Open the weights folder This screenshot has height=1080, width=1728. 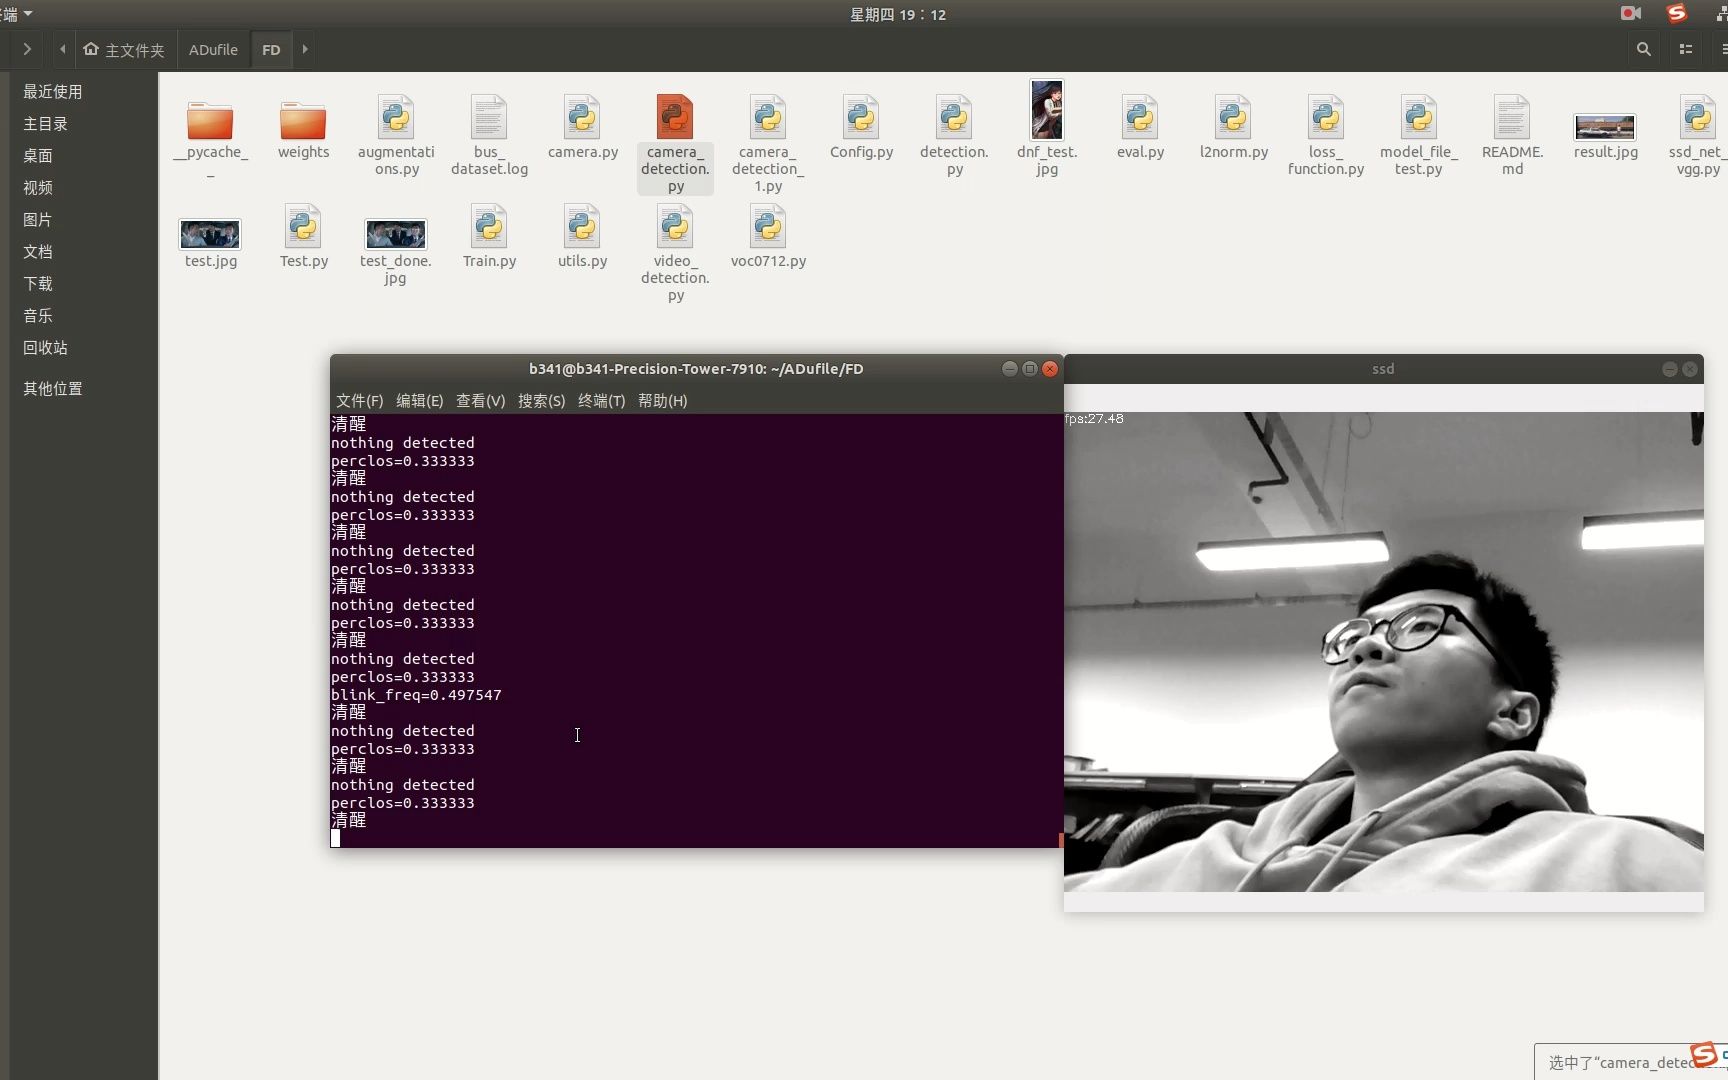[303, 121]
